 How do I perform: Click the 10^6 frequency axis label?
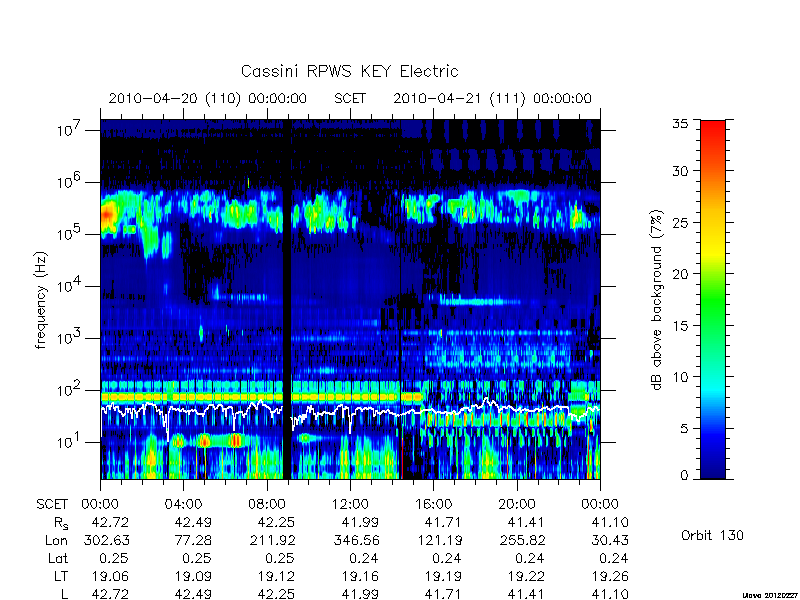(68, 181)
